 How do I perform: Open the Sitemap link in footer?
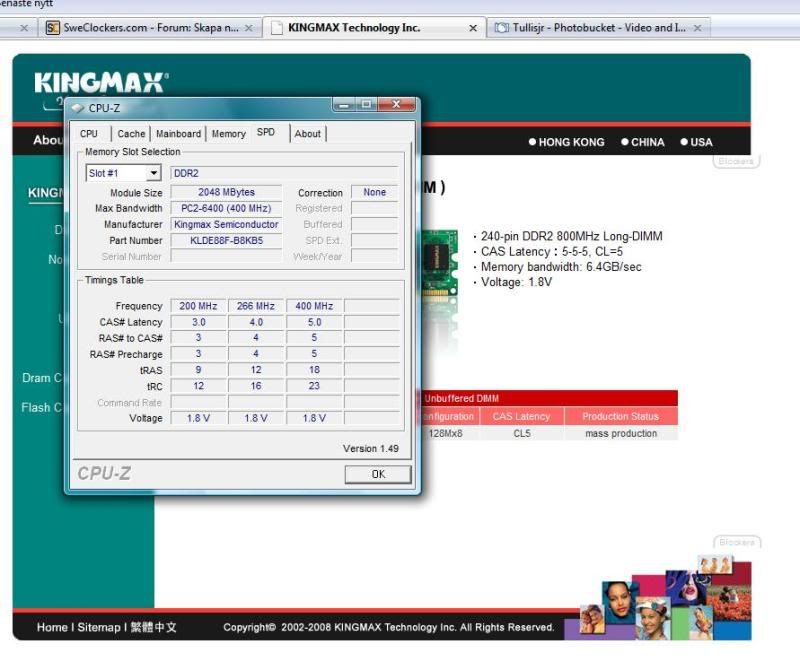(x=99, y=627)
